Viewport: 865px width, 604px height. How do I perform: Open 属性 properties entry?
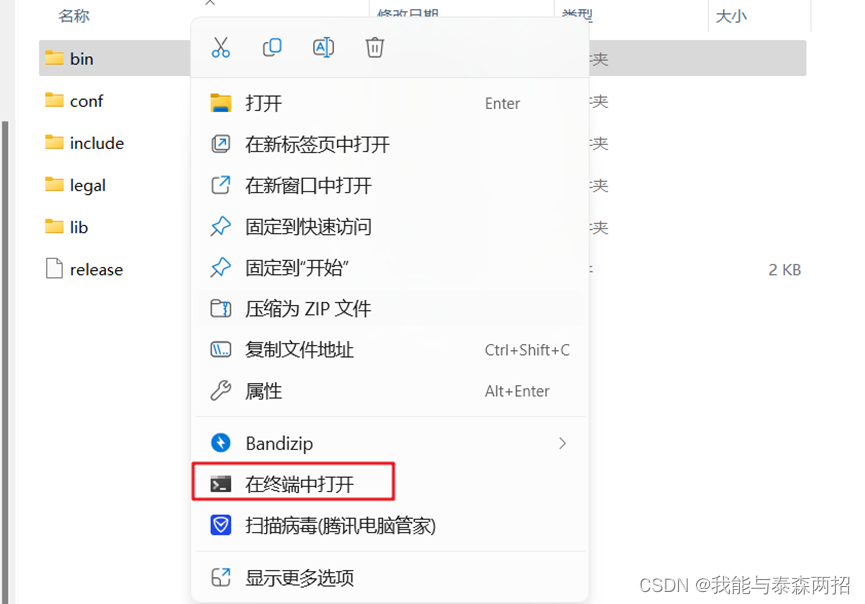click(390, 391)
